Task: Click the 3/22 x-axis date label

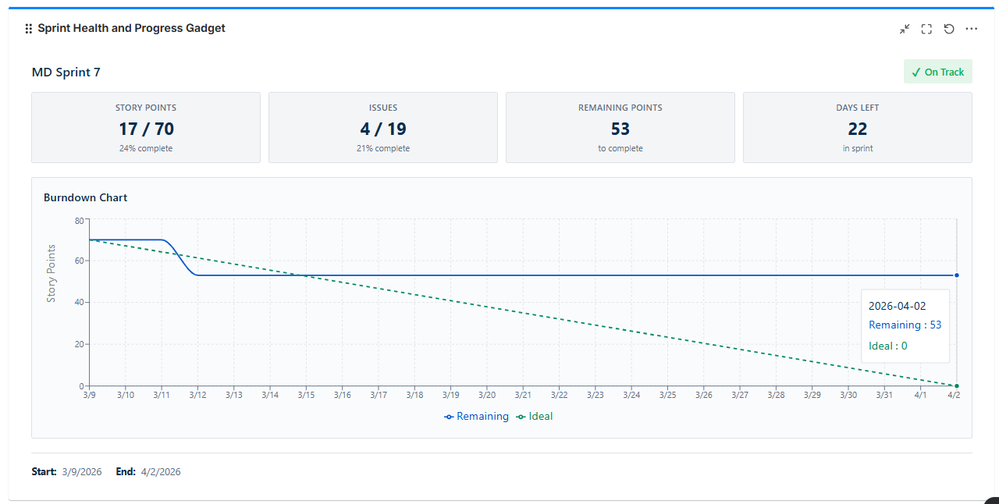Action: pyautogui.click(x=559, y=395)
